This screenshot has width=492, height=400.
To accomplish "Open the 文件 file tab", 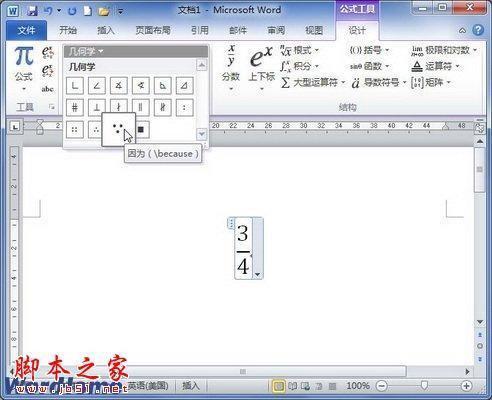I will (26, 31).
